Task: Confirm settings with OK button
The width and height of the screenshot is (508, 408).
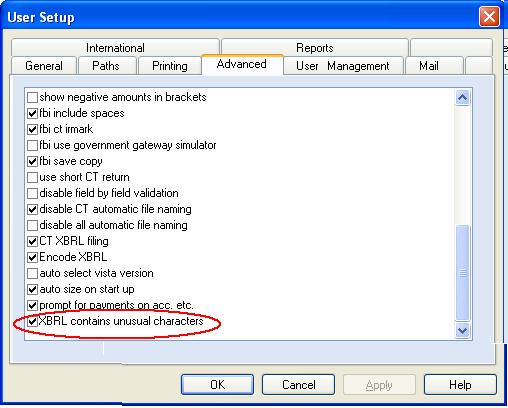Action: pyautogui.click(x=217, y=385)
